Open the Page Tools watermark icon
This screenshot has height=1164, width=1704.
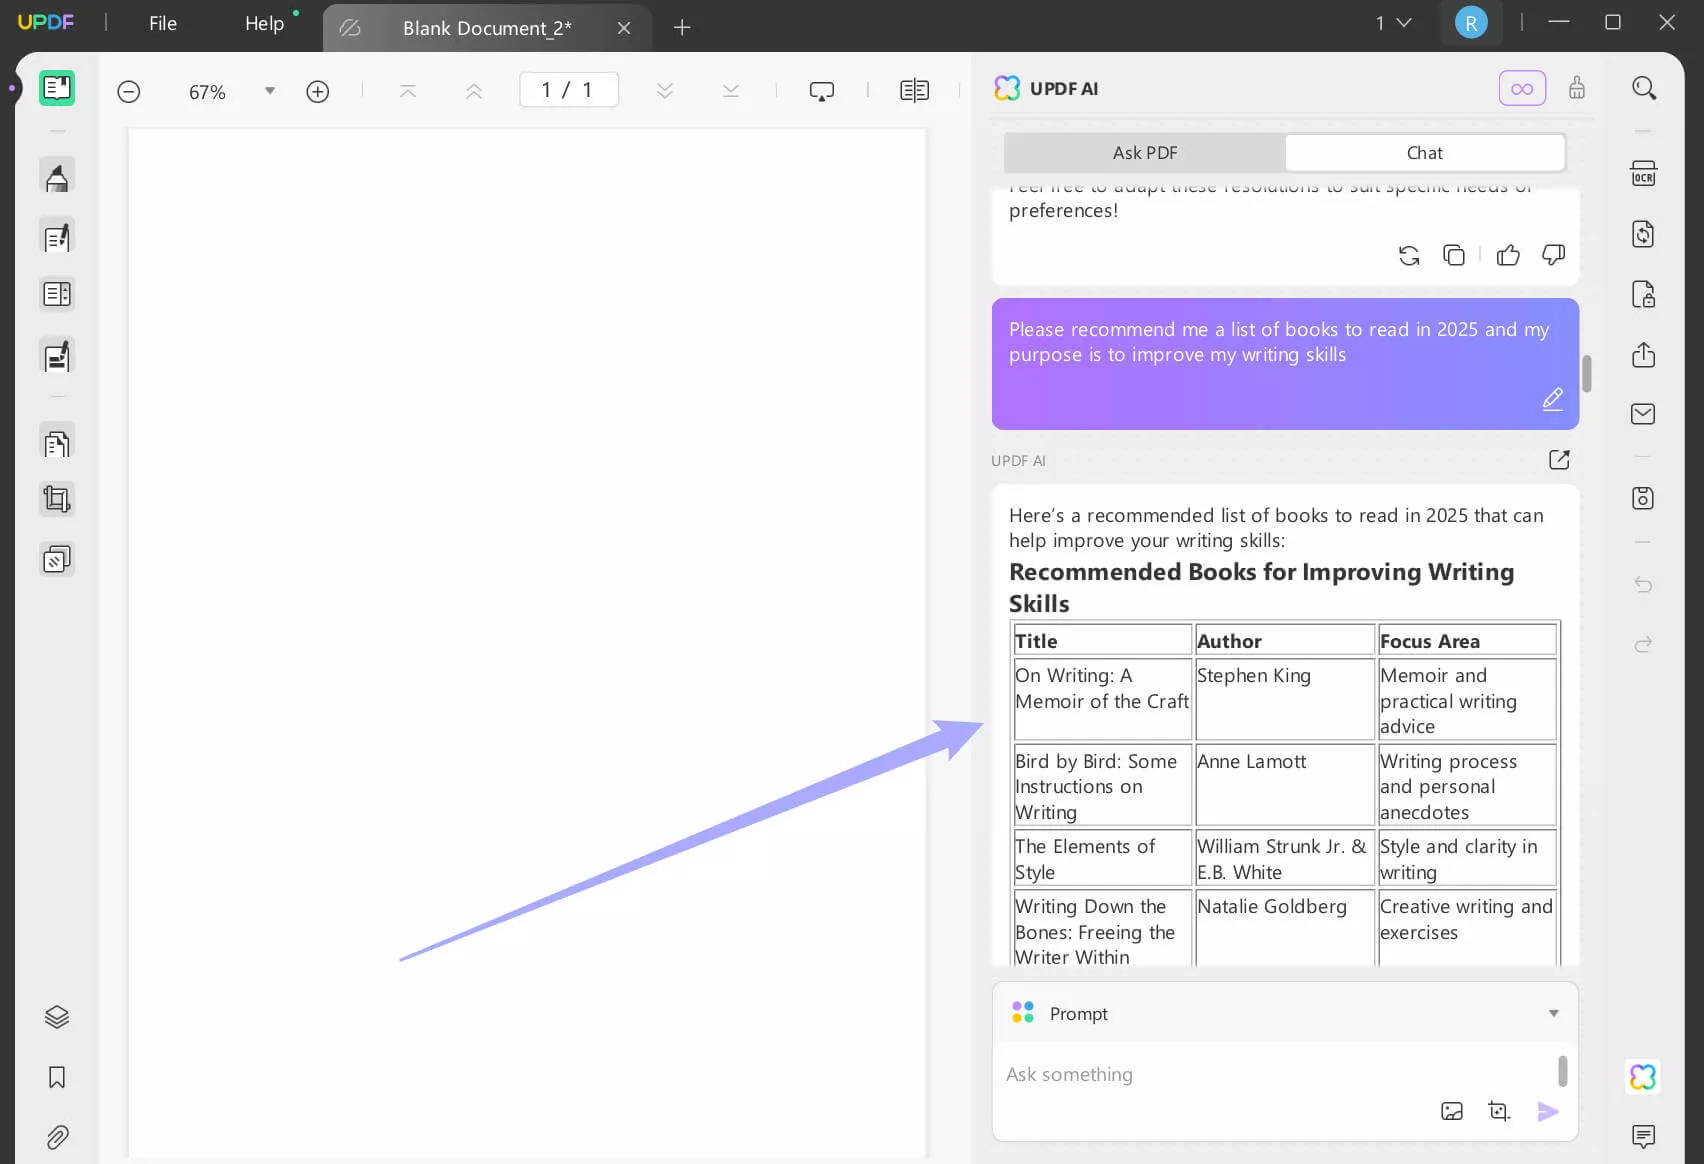pos(57,559)
